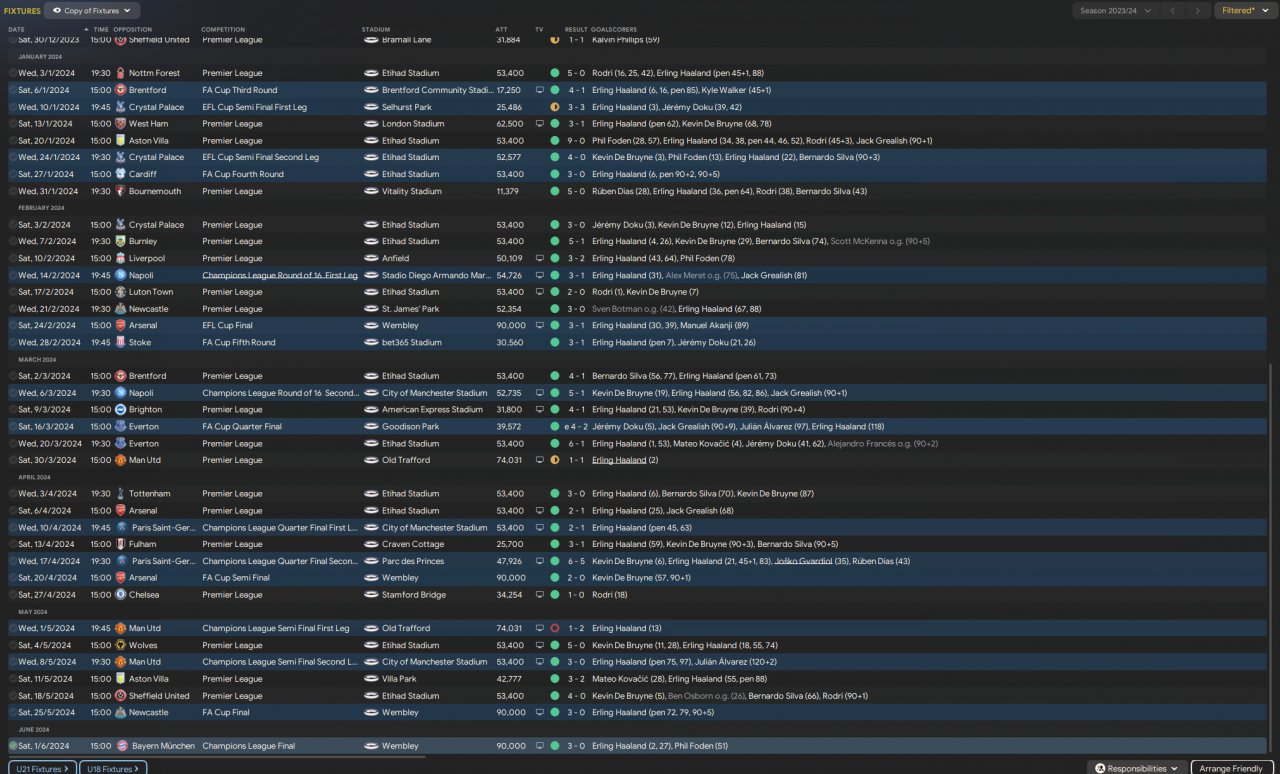Viewport: 1280px width, 774px height.
Task: Click the Fulham club crest
Action: [121, 544]
